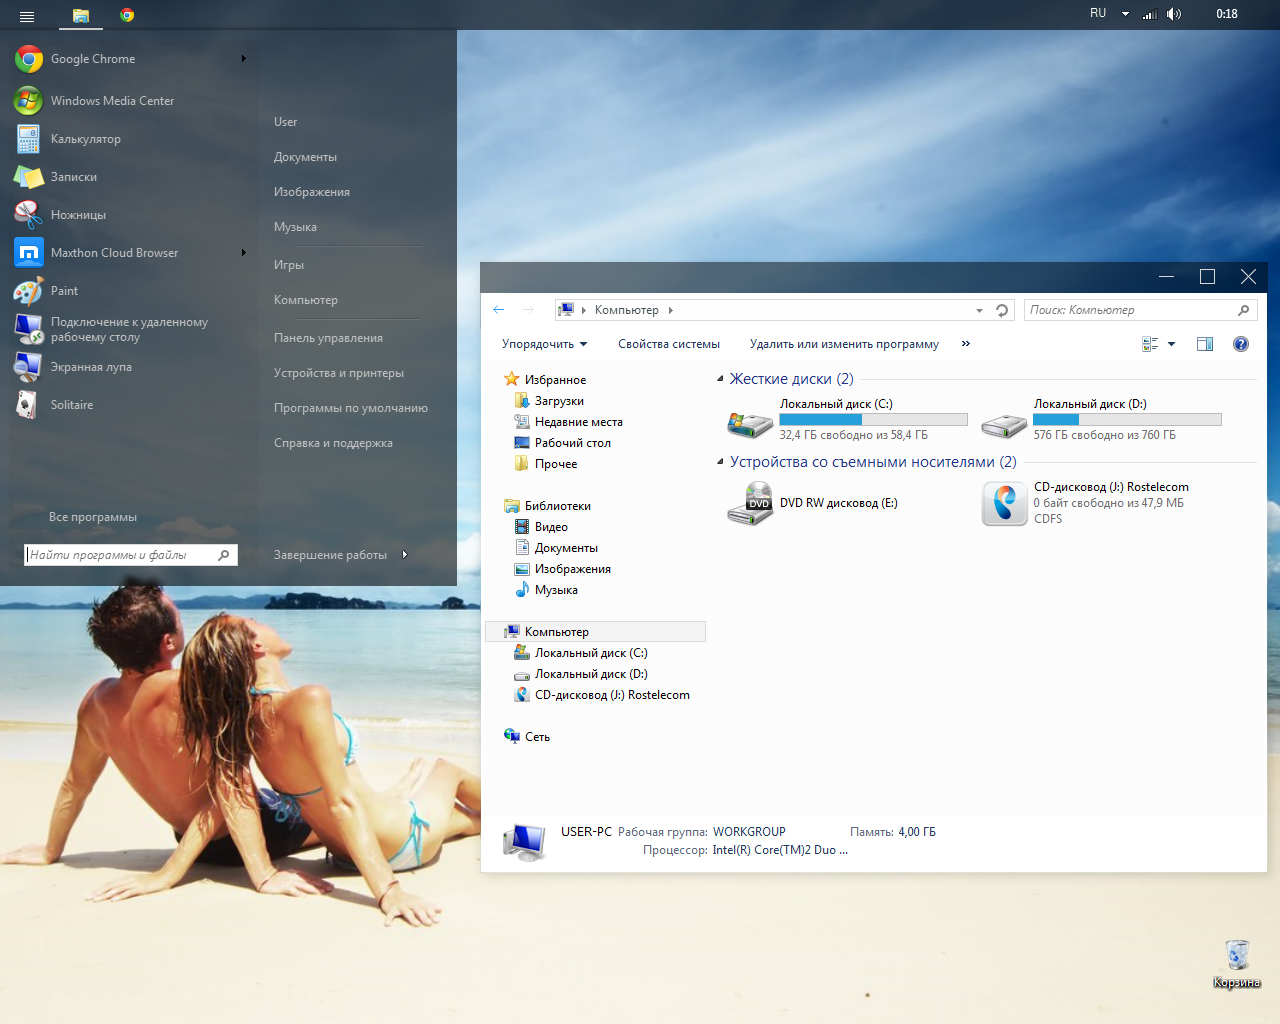Open the Calculator (Калькулятор) app
The image size is (1280, 1024).
(x=85, y=139)
